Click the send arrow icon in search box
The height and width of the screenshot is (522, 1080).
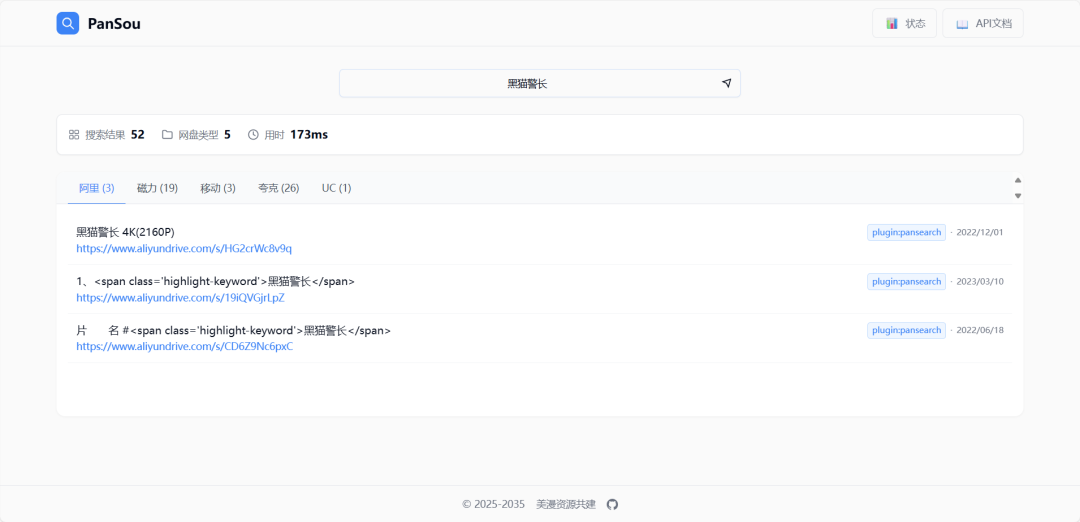[726, 83]
